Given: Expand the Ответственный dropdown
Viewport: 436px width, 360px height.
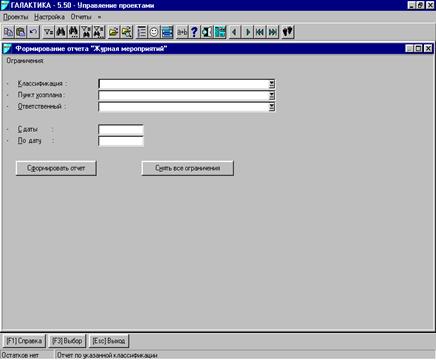Looking at the screenshot, I should click(x=272, y=107).
